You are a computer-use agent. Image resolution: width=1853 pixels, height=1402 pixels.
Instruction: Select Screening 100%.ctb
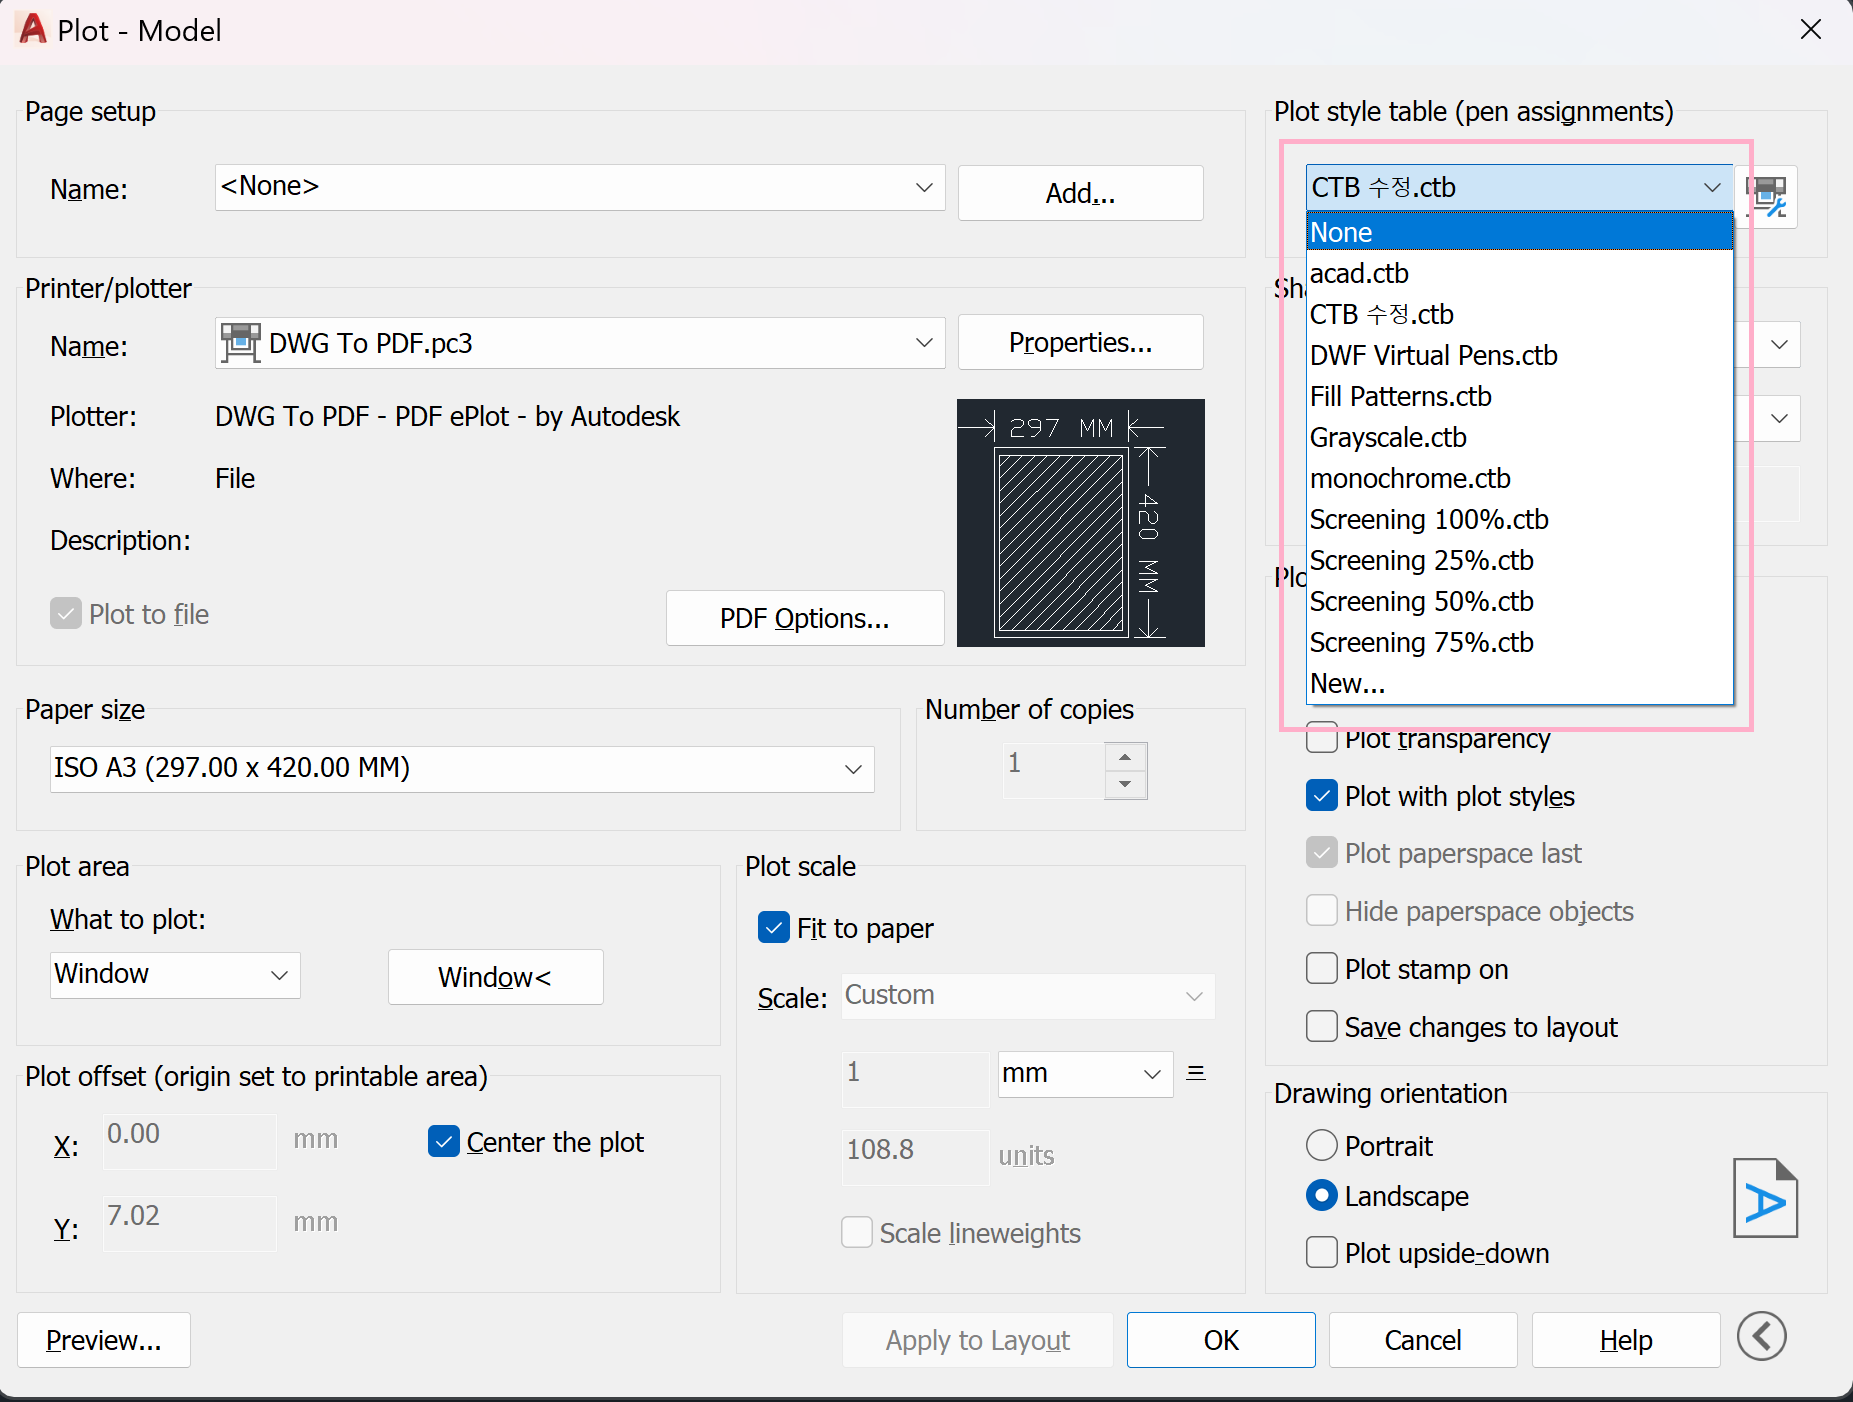point(1519,519)
